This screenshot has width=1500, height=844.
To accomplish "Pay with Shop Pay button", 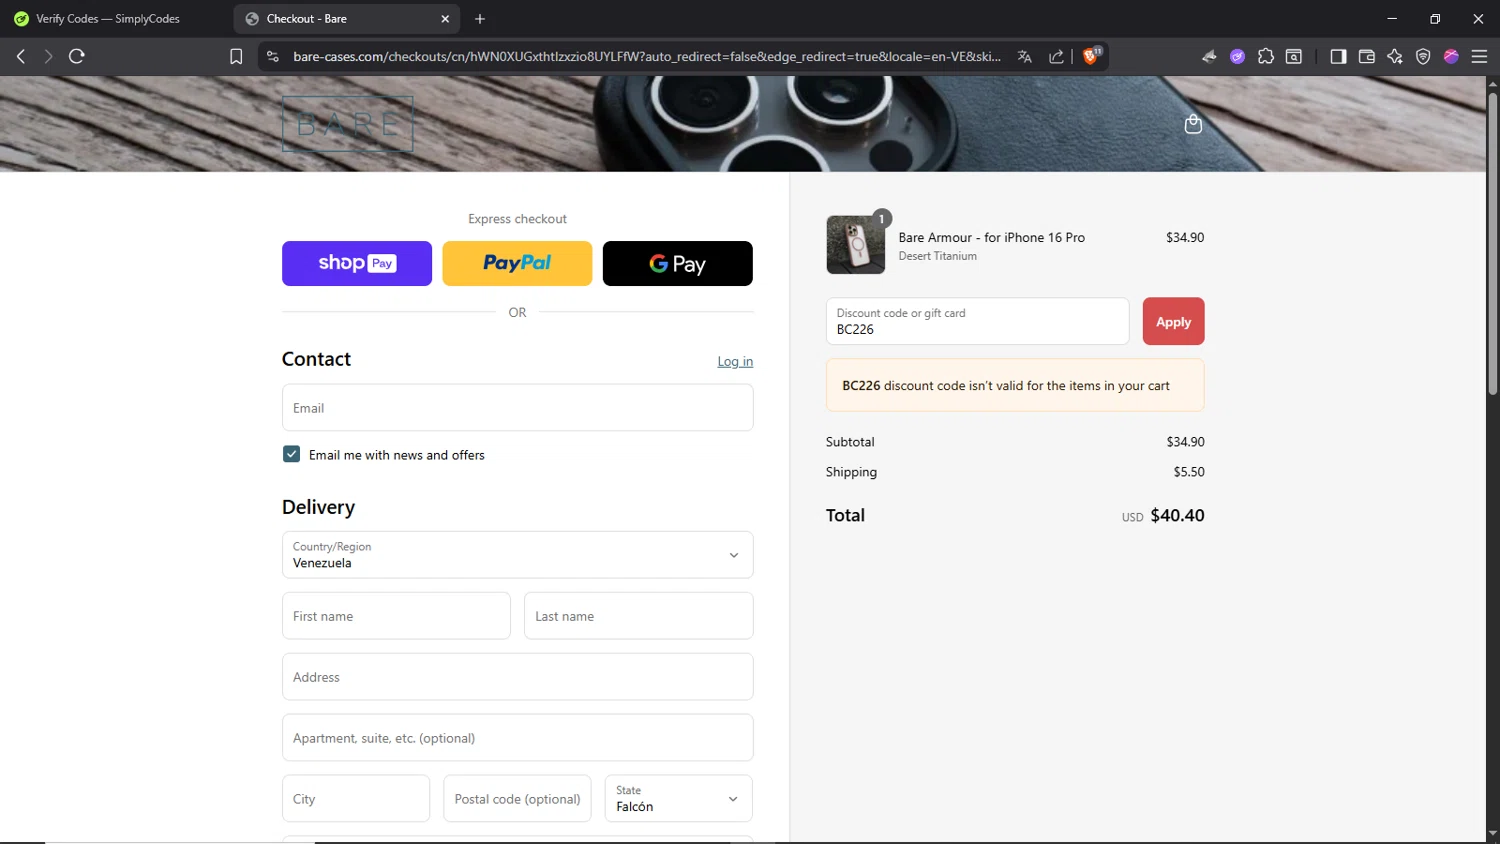I will (x=357, y=263).
